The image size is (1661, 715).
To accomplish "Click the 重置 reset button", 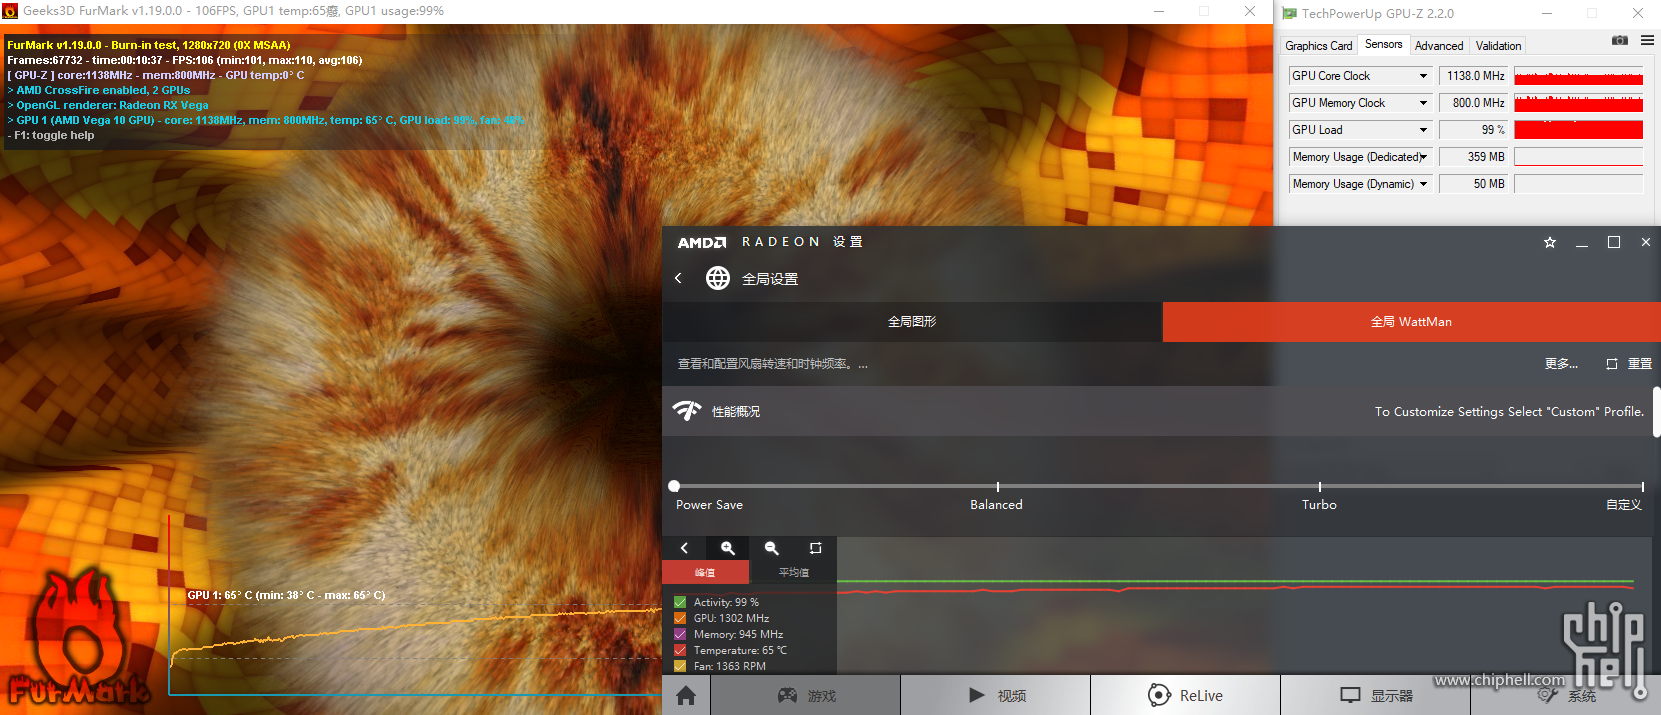I will pos(1640,364).
